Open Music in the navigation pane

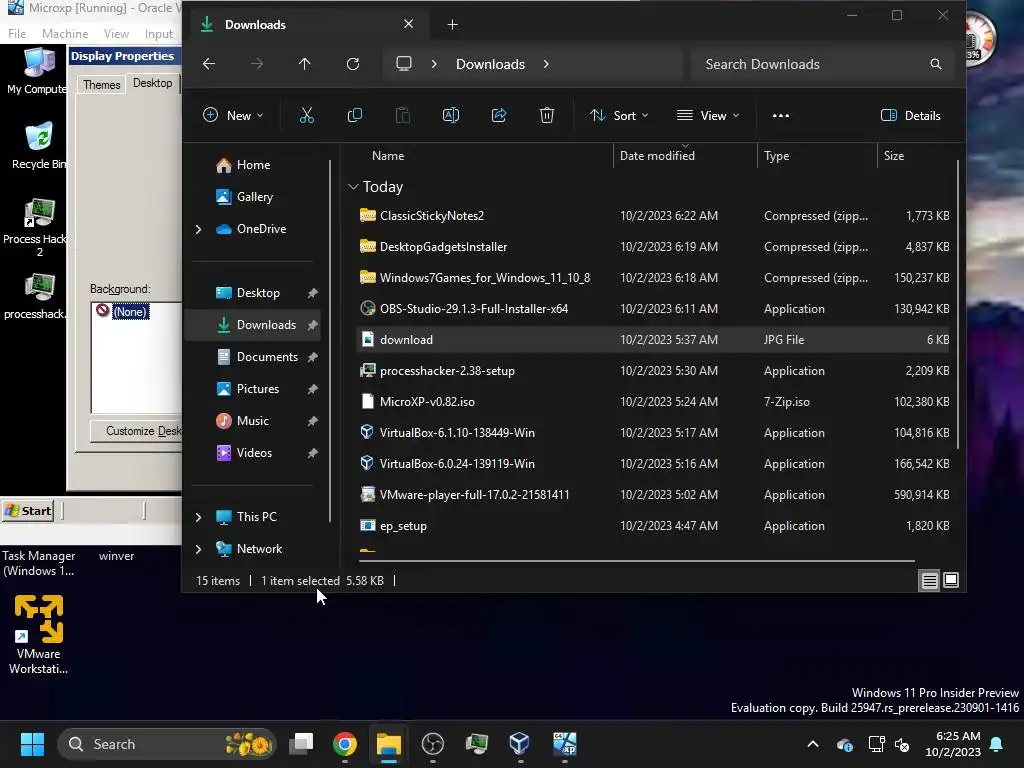point(252,421)
